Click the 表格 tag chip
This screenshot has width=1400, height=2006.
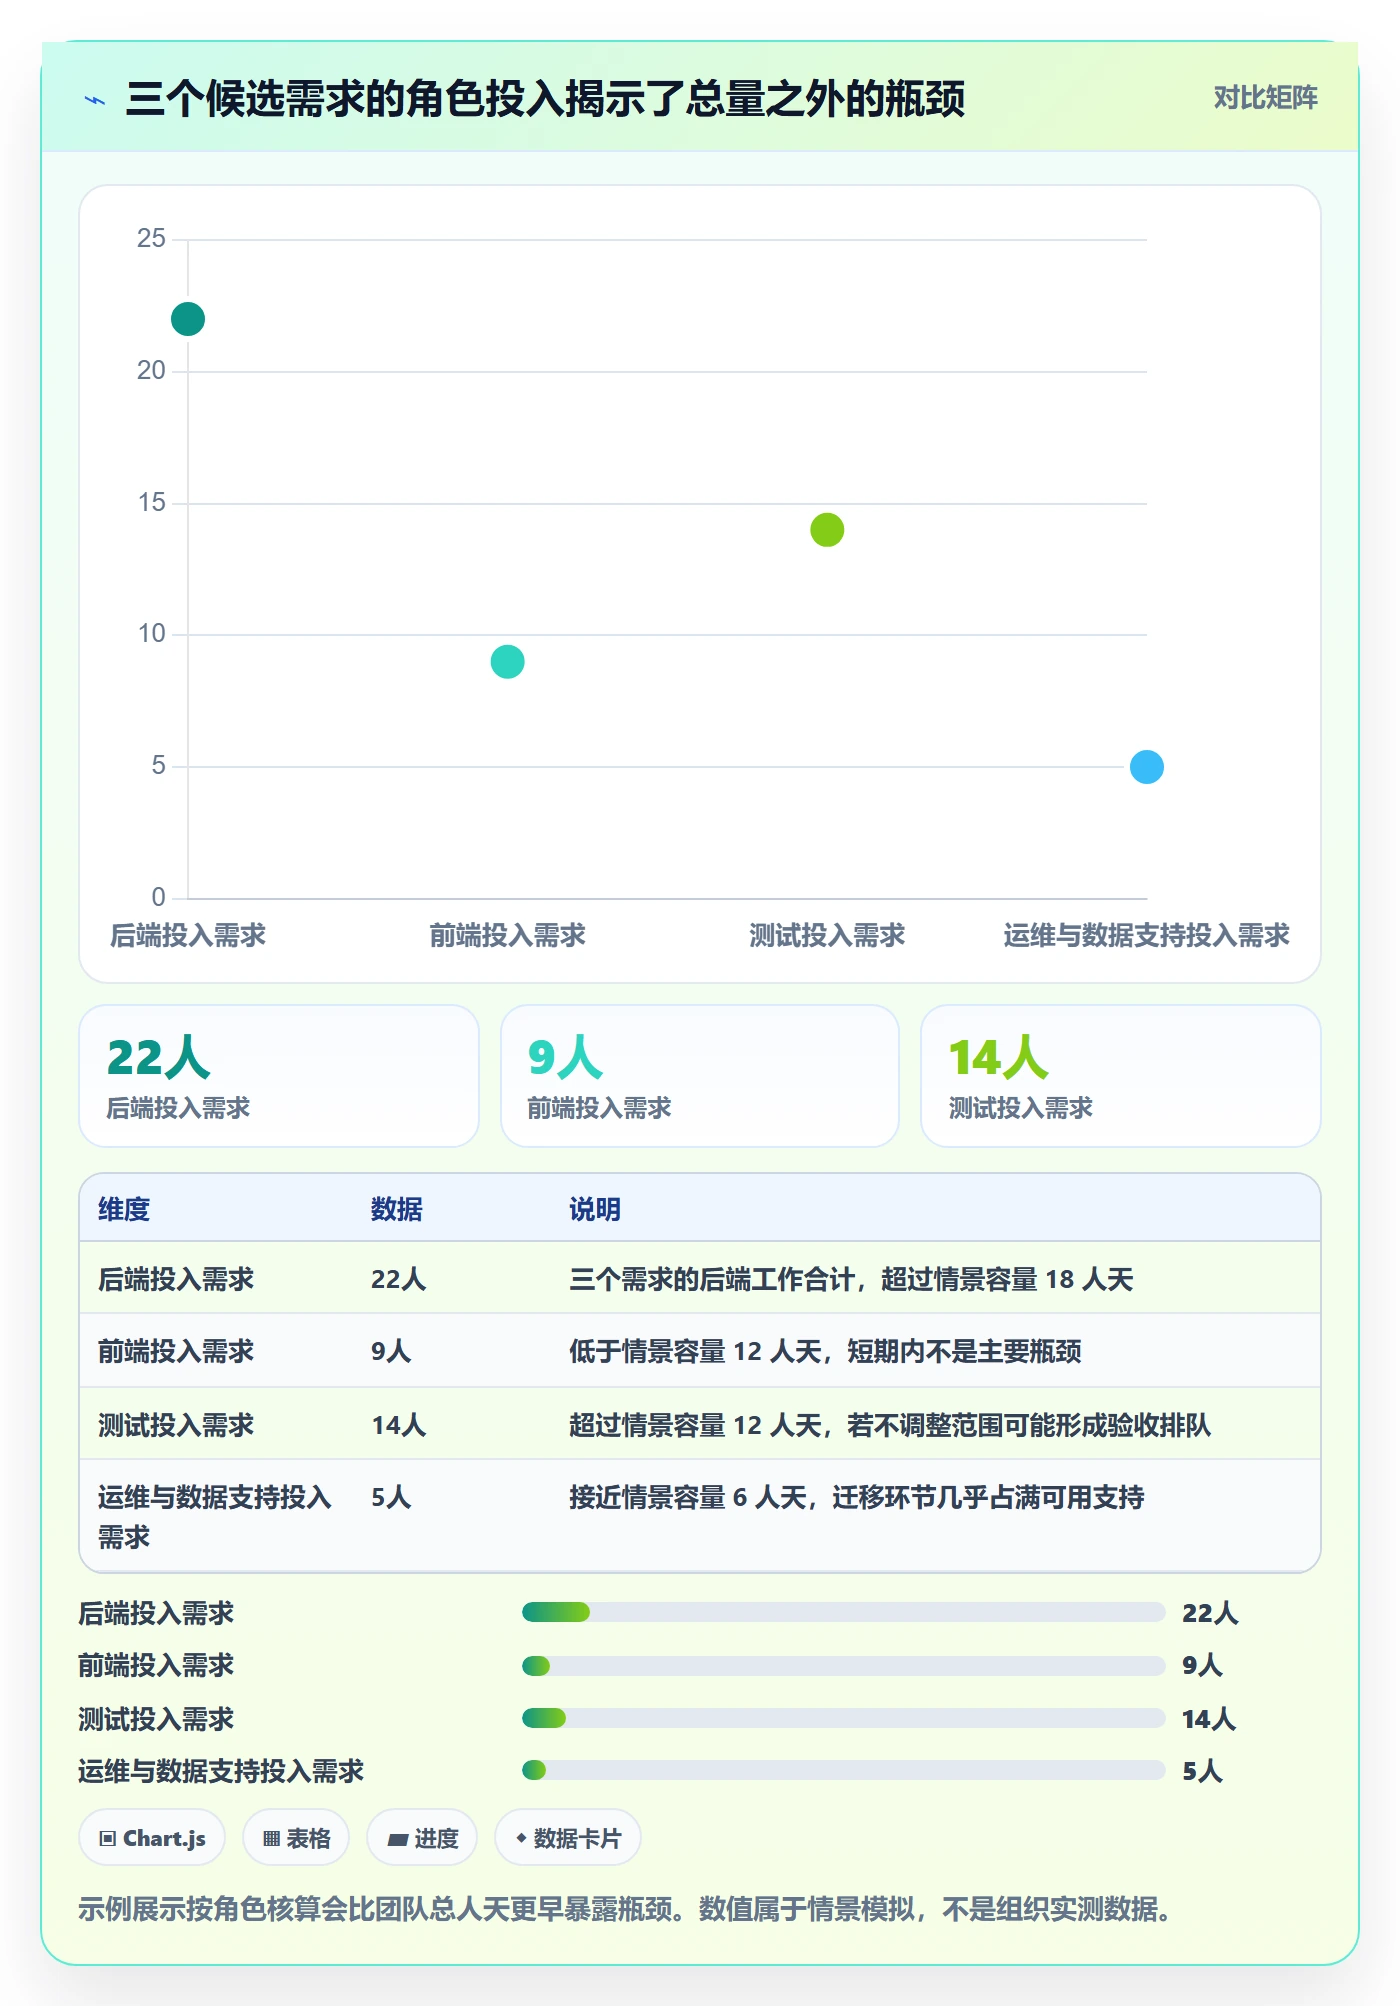tap(296, 1838)
